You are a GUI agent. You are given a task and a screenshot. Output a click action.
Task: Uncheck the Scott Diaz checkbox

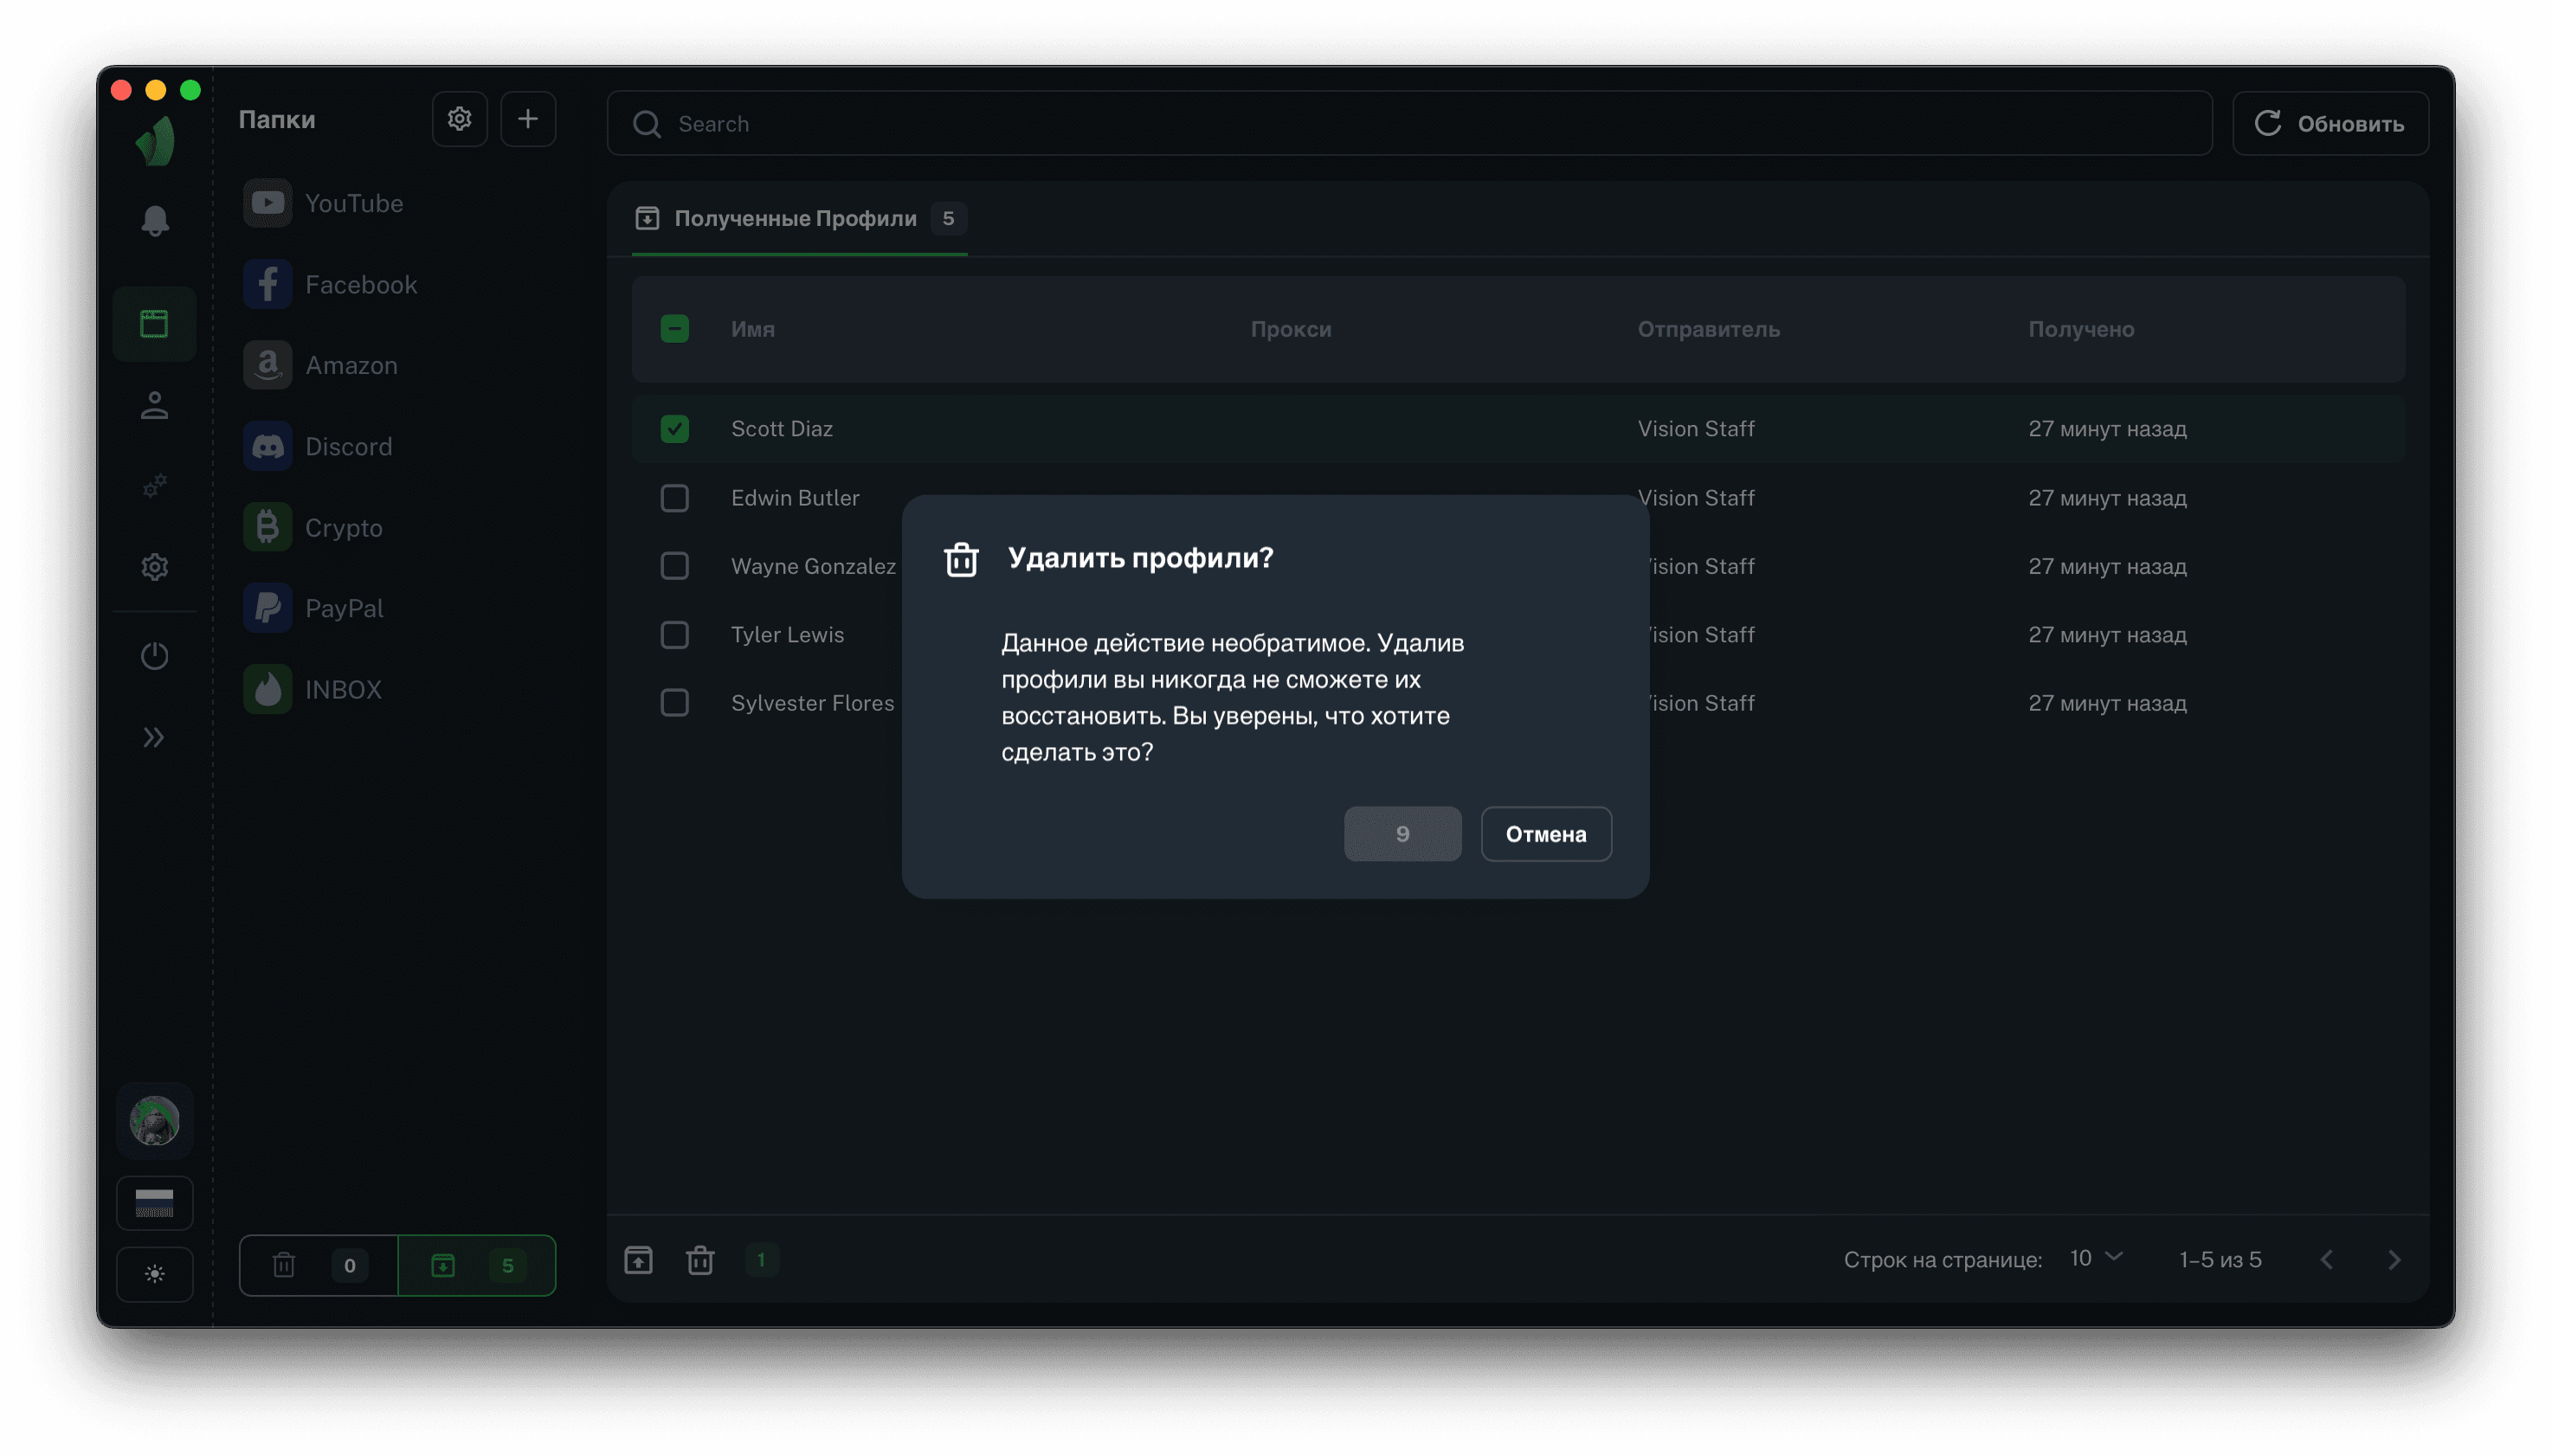click(x=674, y=429)
